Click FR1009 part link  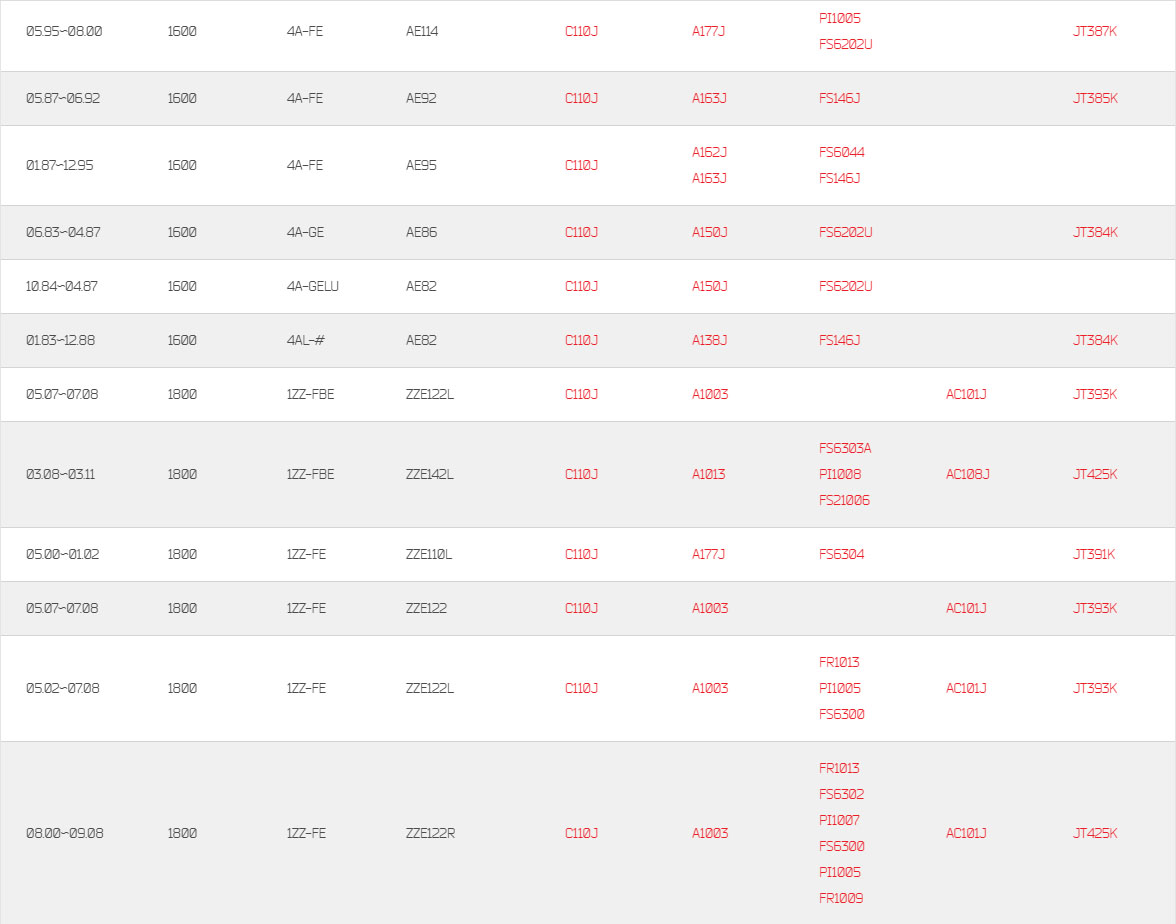(841, 898)
